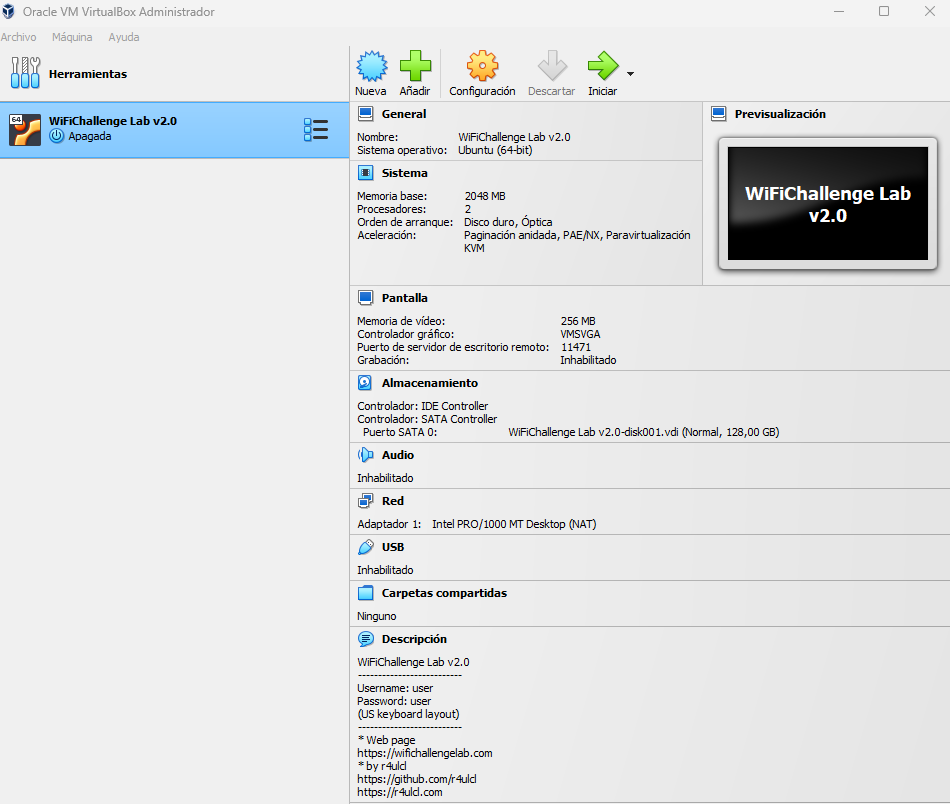Viewport: 950px width, 804px height.
Task: Click Controlador: IDE Controller line
Action: coord(422,406)
